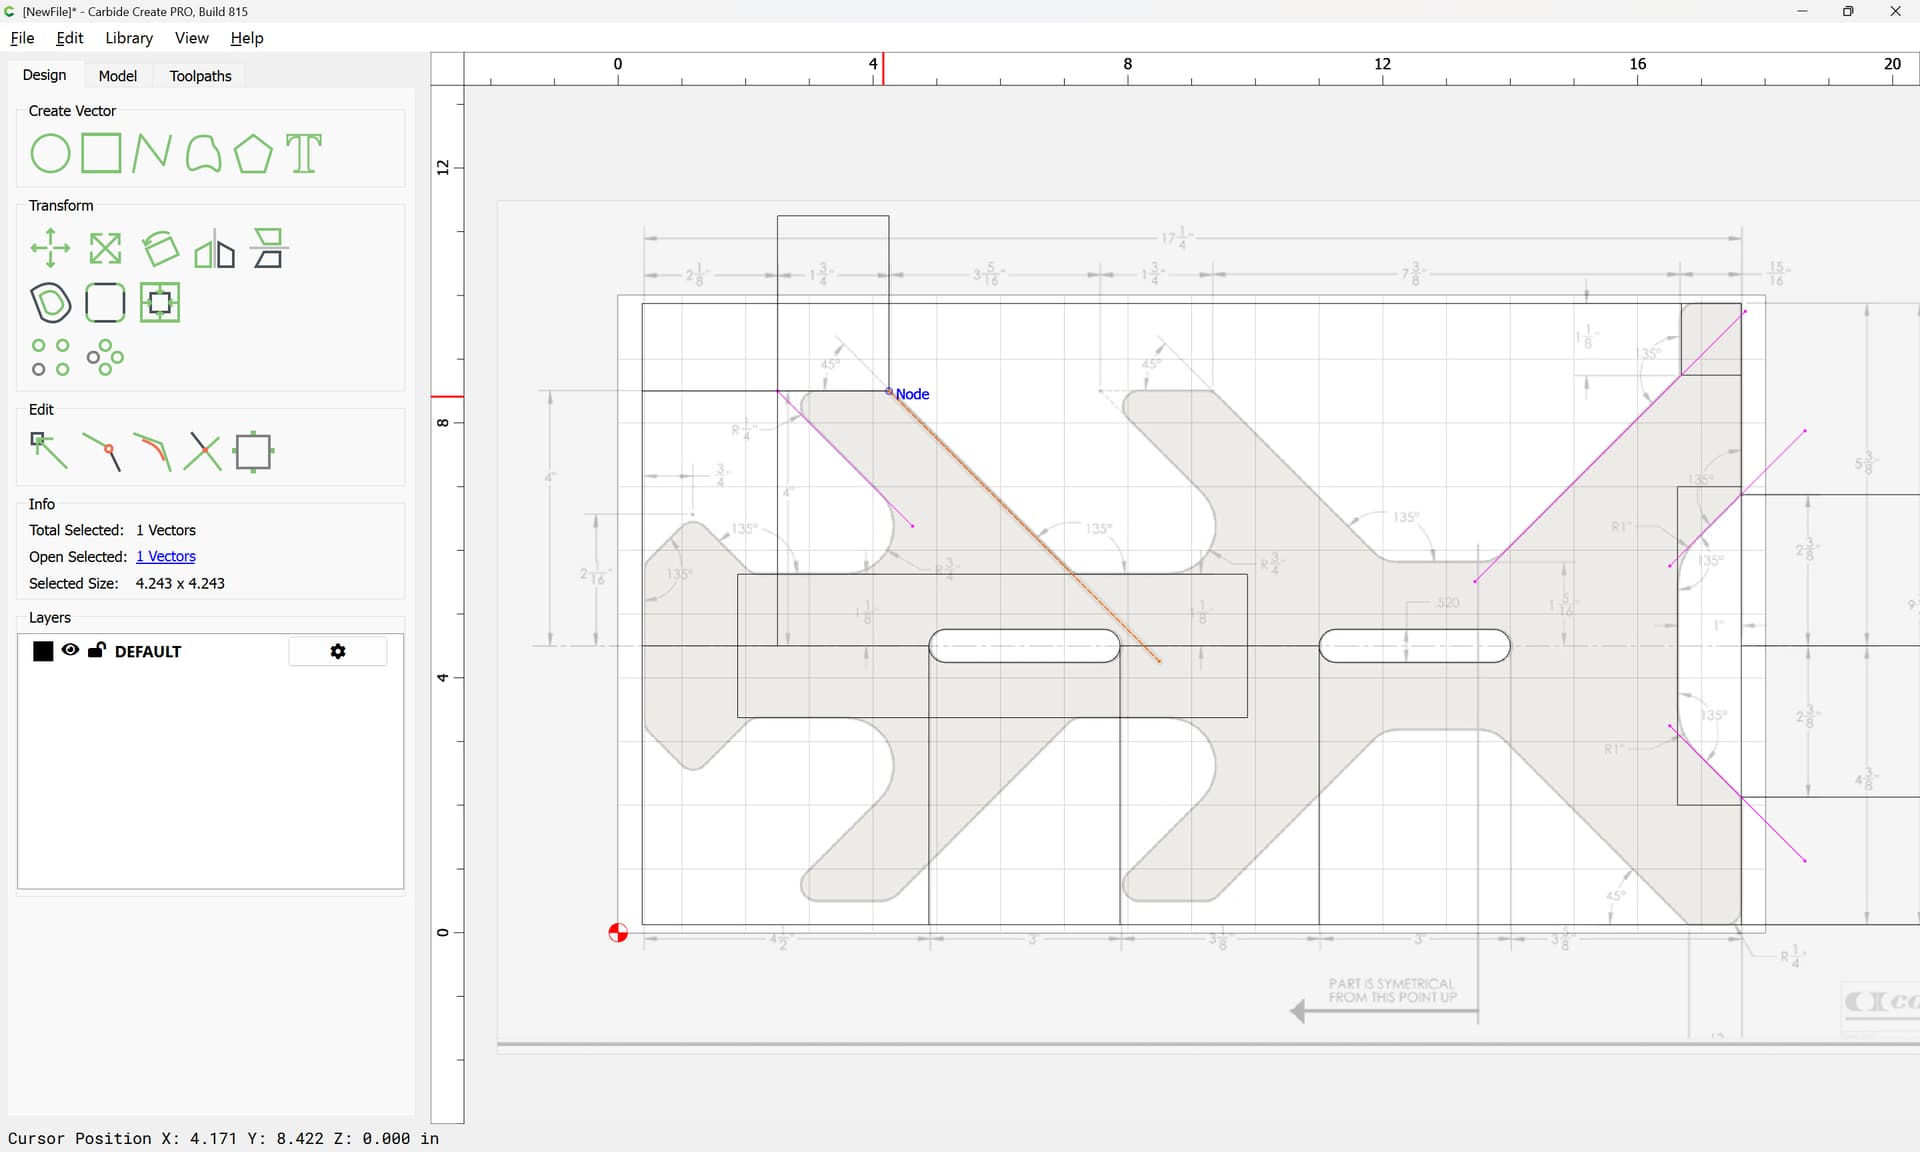
Task: Open the Library menu
Action: coord(129,38)
